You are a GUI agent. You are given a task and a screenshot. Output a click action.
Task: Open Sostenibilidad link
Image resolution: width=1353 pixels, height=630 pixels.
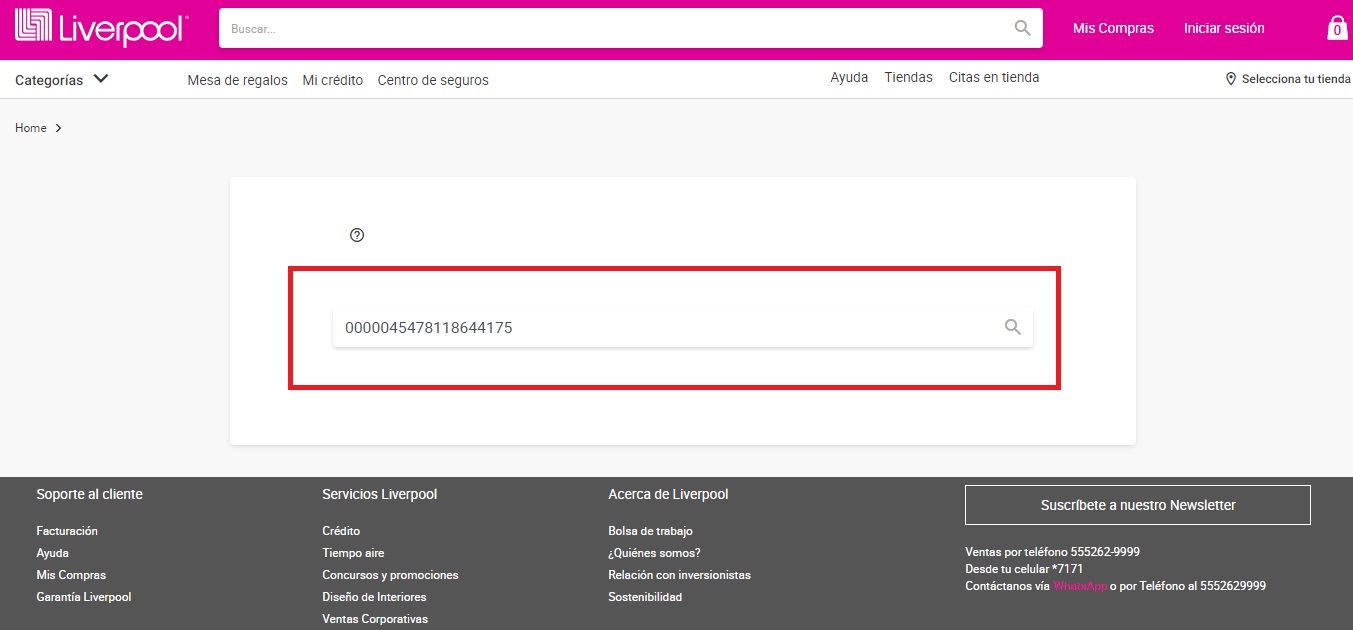[x=645, y=597]
